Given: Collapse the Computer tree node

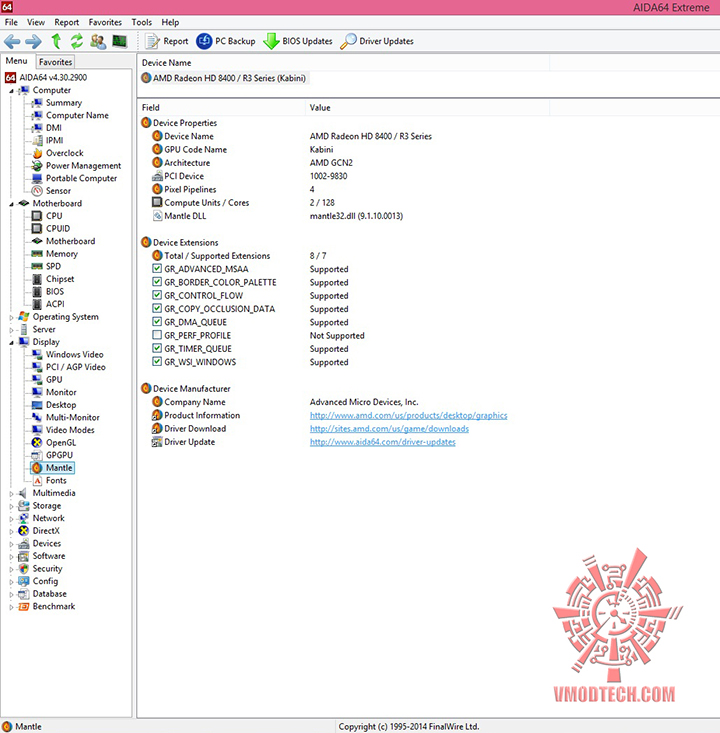Looking at the screenshot, I should [x=11, y=91].
